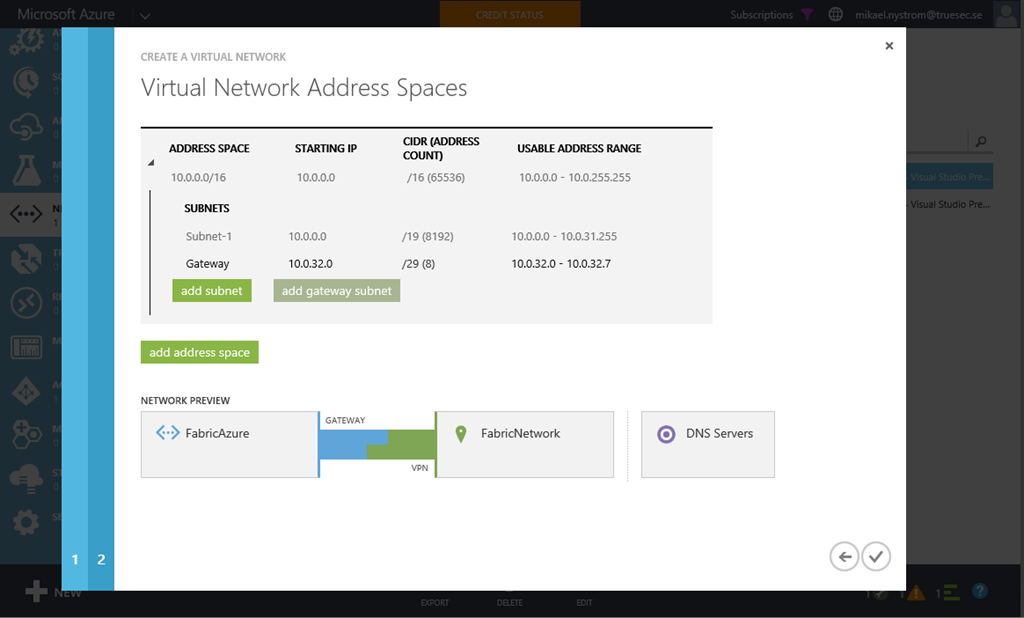Close the Create a Virtual Network dialog

click(x=889, y=46)
